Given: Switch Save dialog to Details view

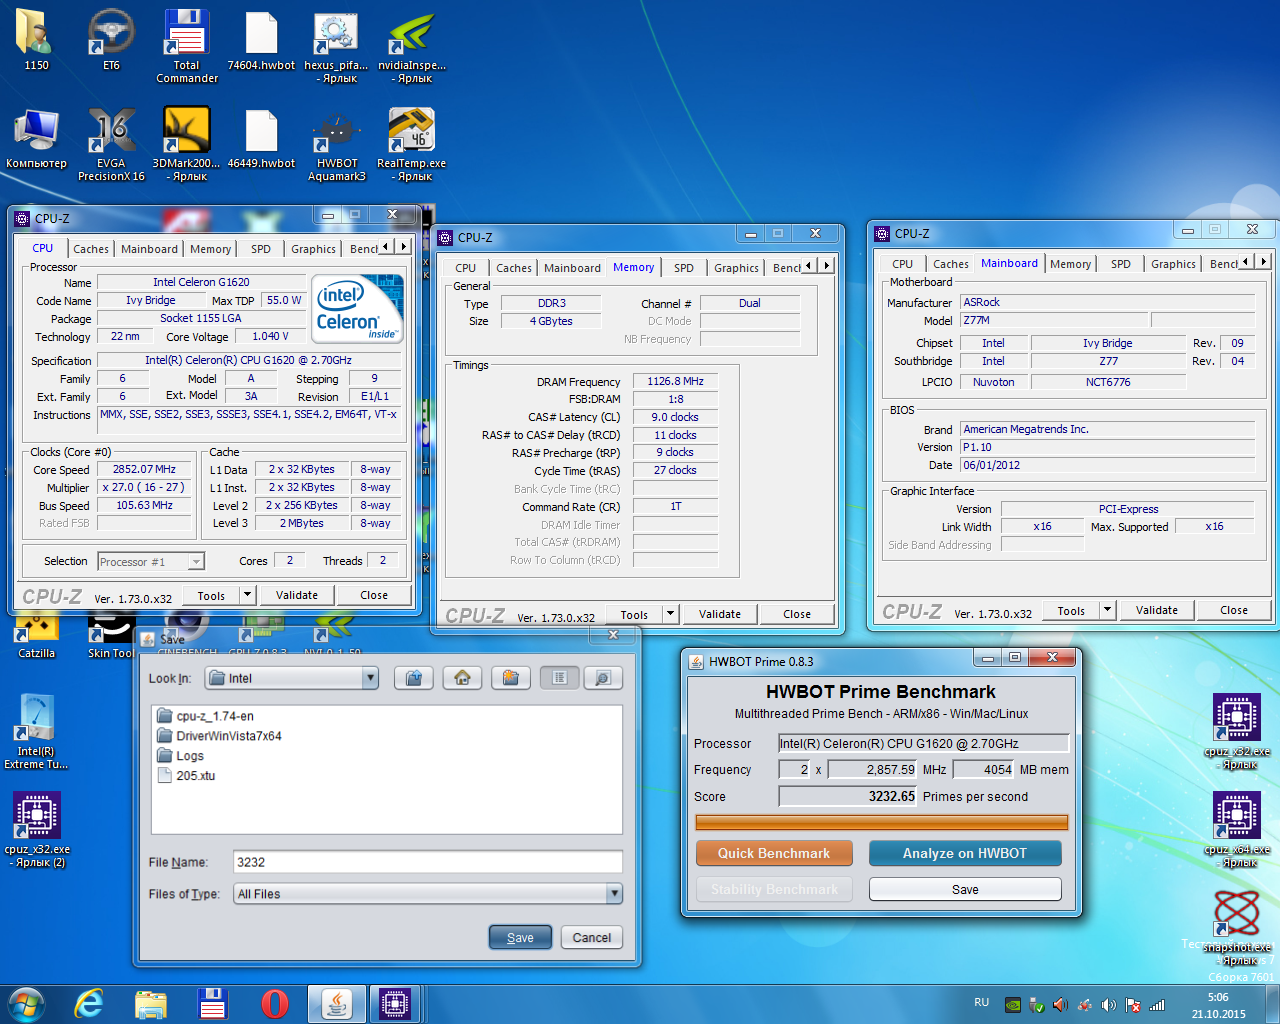Looking at the screenshot, I should coord(603,678).
